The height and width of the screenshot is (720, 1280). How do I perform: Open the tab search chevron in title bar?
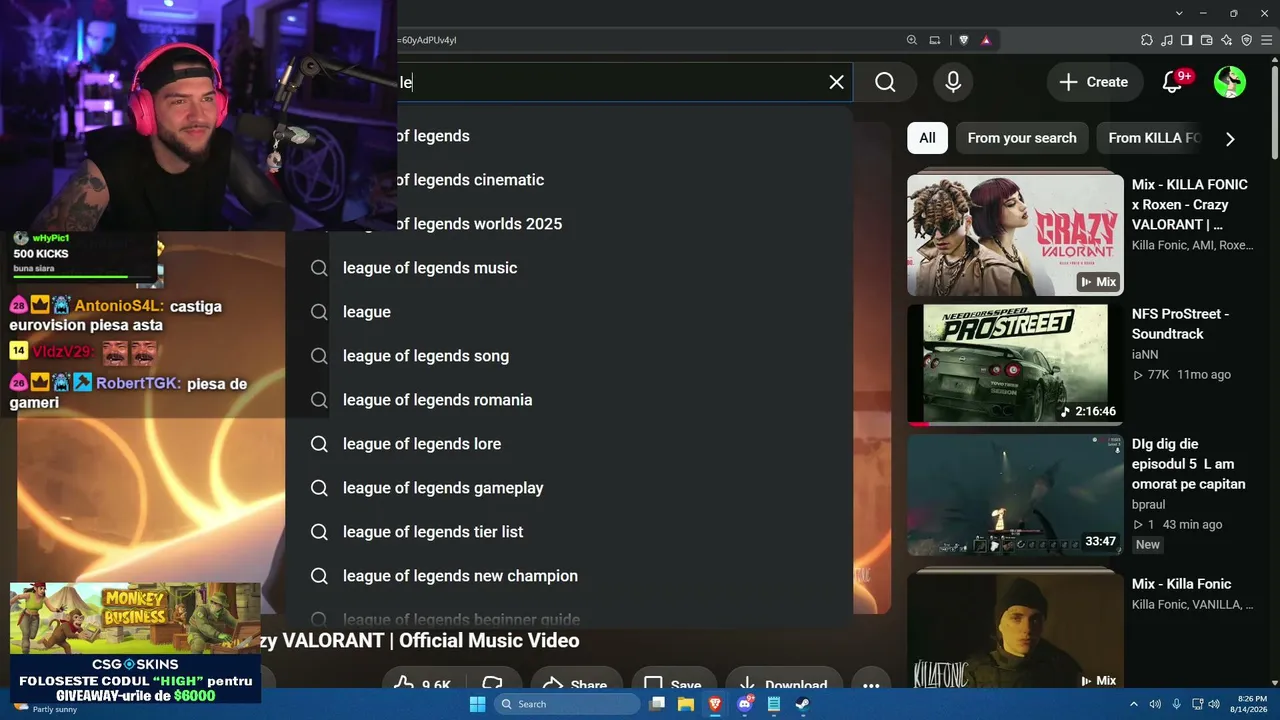pyautogui.click(x=1180, y=13)
